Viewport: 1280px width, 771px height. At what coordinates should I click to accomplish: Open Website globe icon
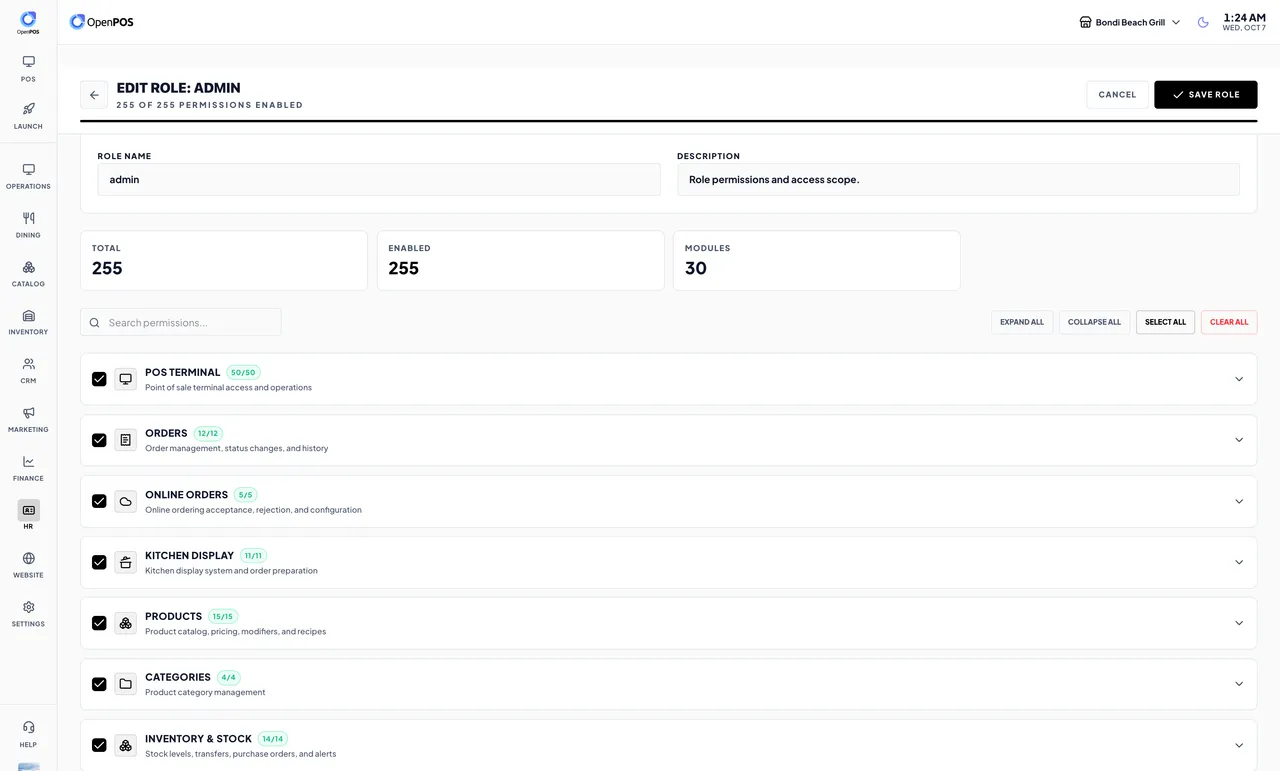coord(28,558)
